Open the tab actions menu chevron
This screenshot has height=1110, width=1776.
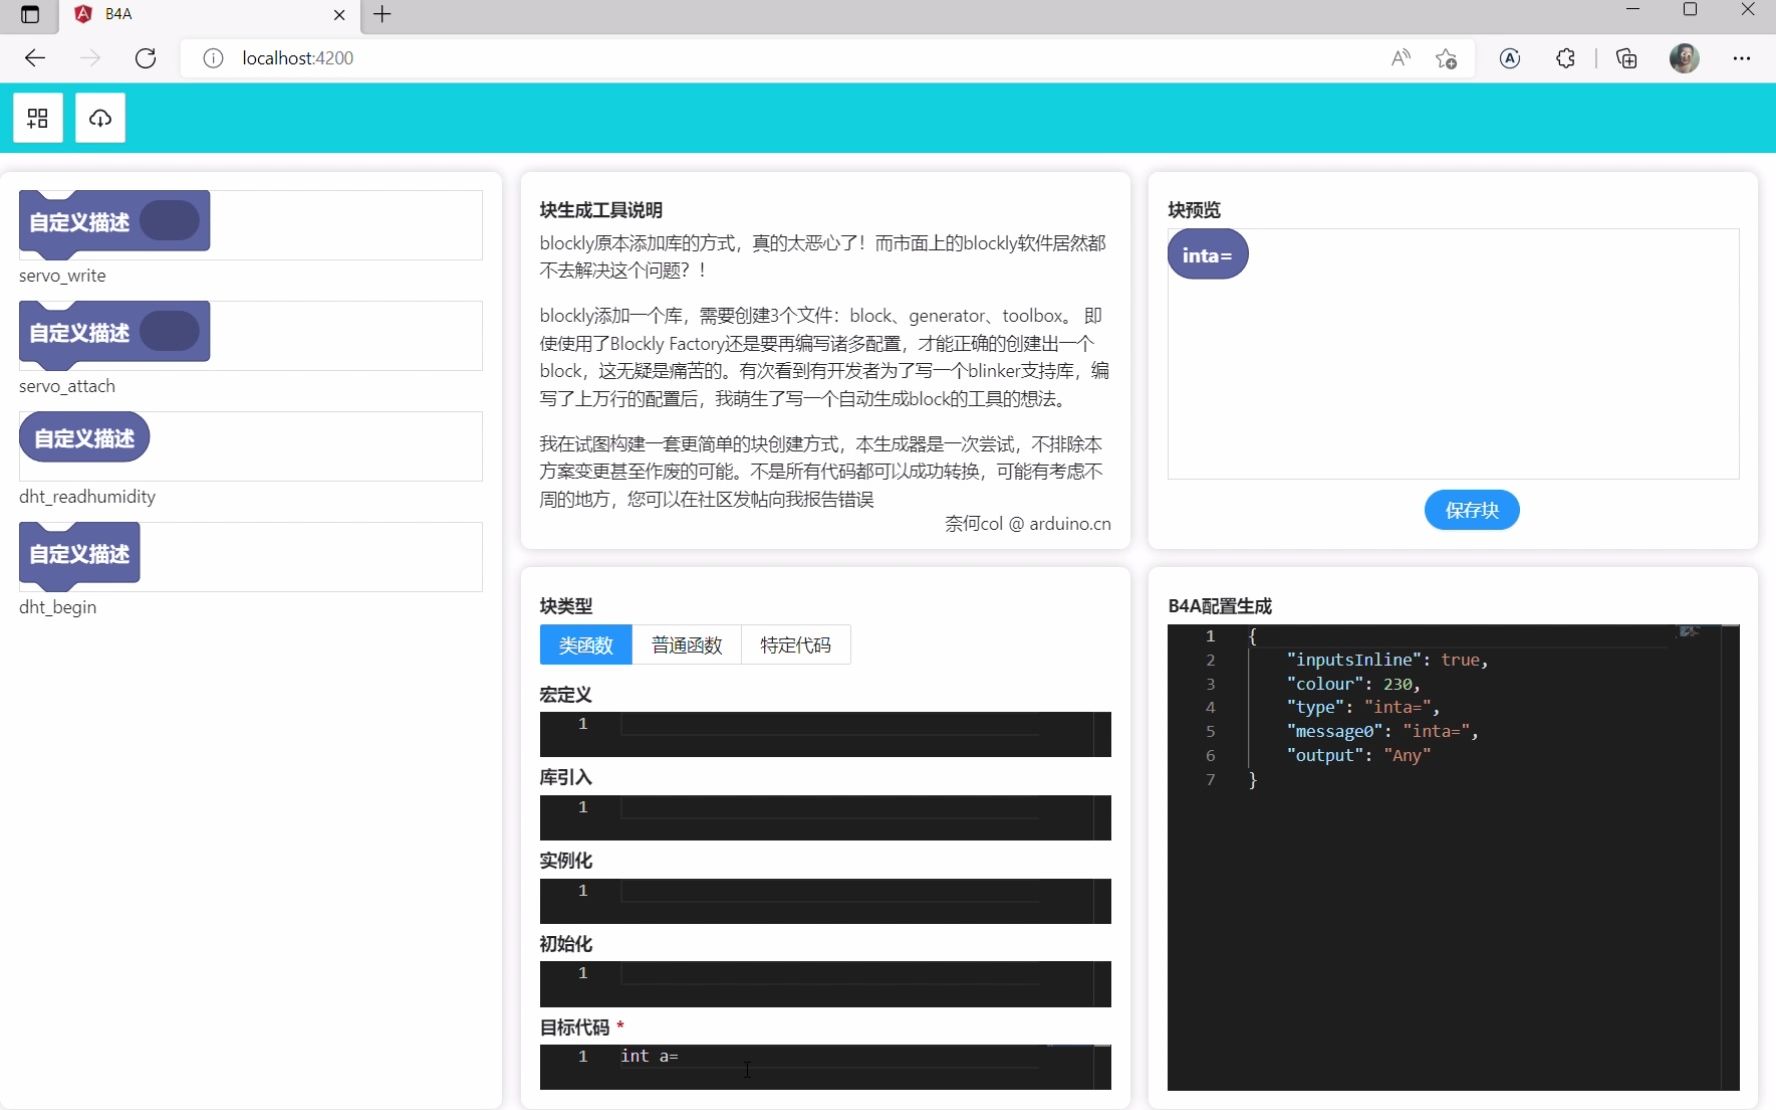31,15
